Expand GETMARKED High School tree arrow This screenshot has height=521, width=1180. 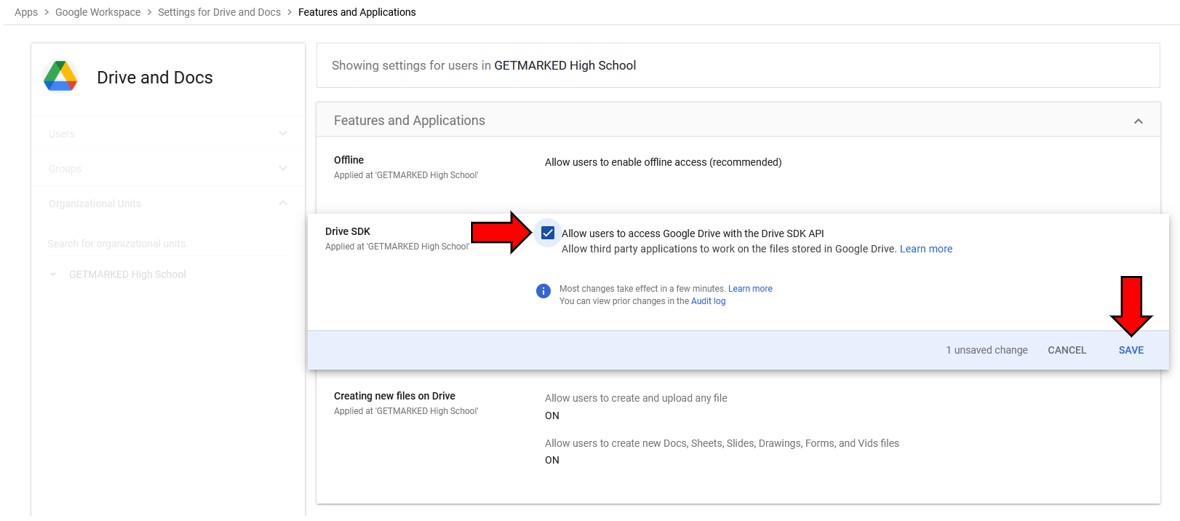pos(53,275)
